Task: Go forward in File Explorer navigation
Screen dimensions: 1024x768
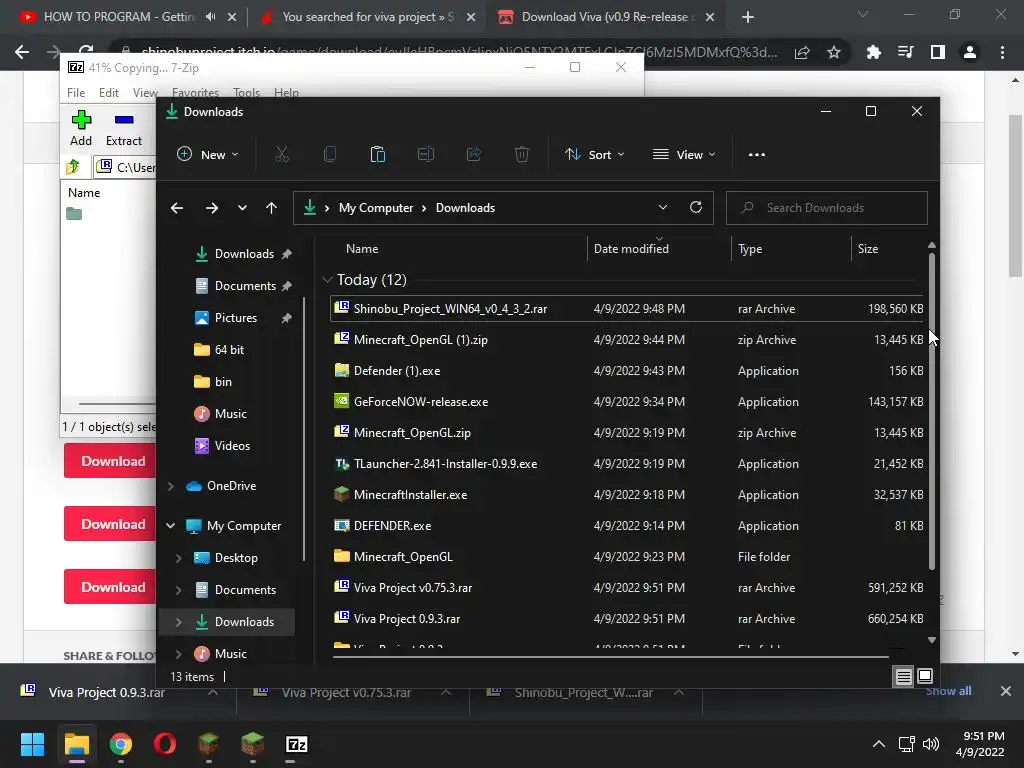Action: pos(212,208)
